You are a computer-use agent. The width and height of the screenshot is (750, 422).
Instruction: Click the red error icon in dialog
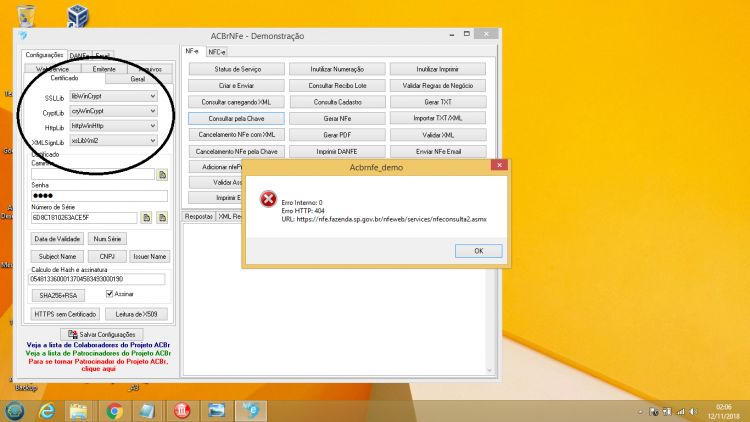click(x=268, y=199)
